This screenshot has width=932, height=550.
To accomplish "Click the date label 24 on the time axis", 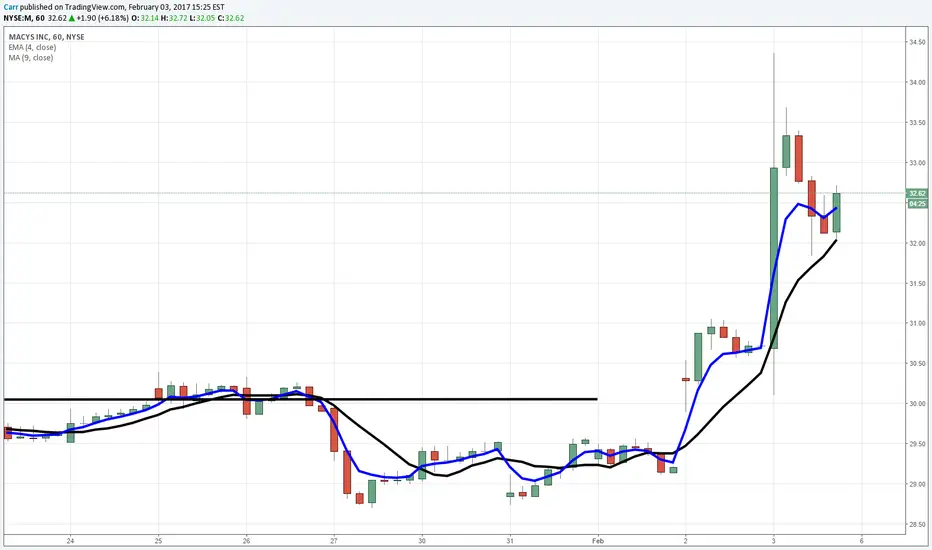I will click(70, 540).
